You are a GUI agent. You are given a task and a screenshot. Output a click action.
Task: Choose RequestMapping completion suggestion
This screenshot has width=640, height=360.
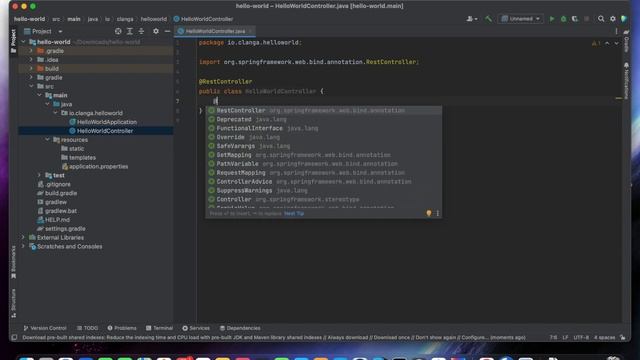point(323,173)
